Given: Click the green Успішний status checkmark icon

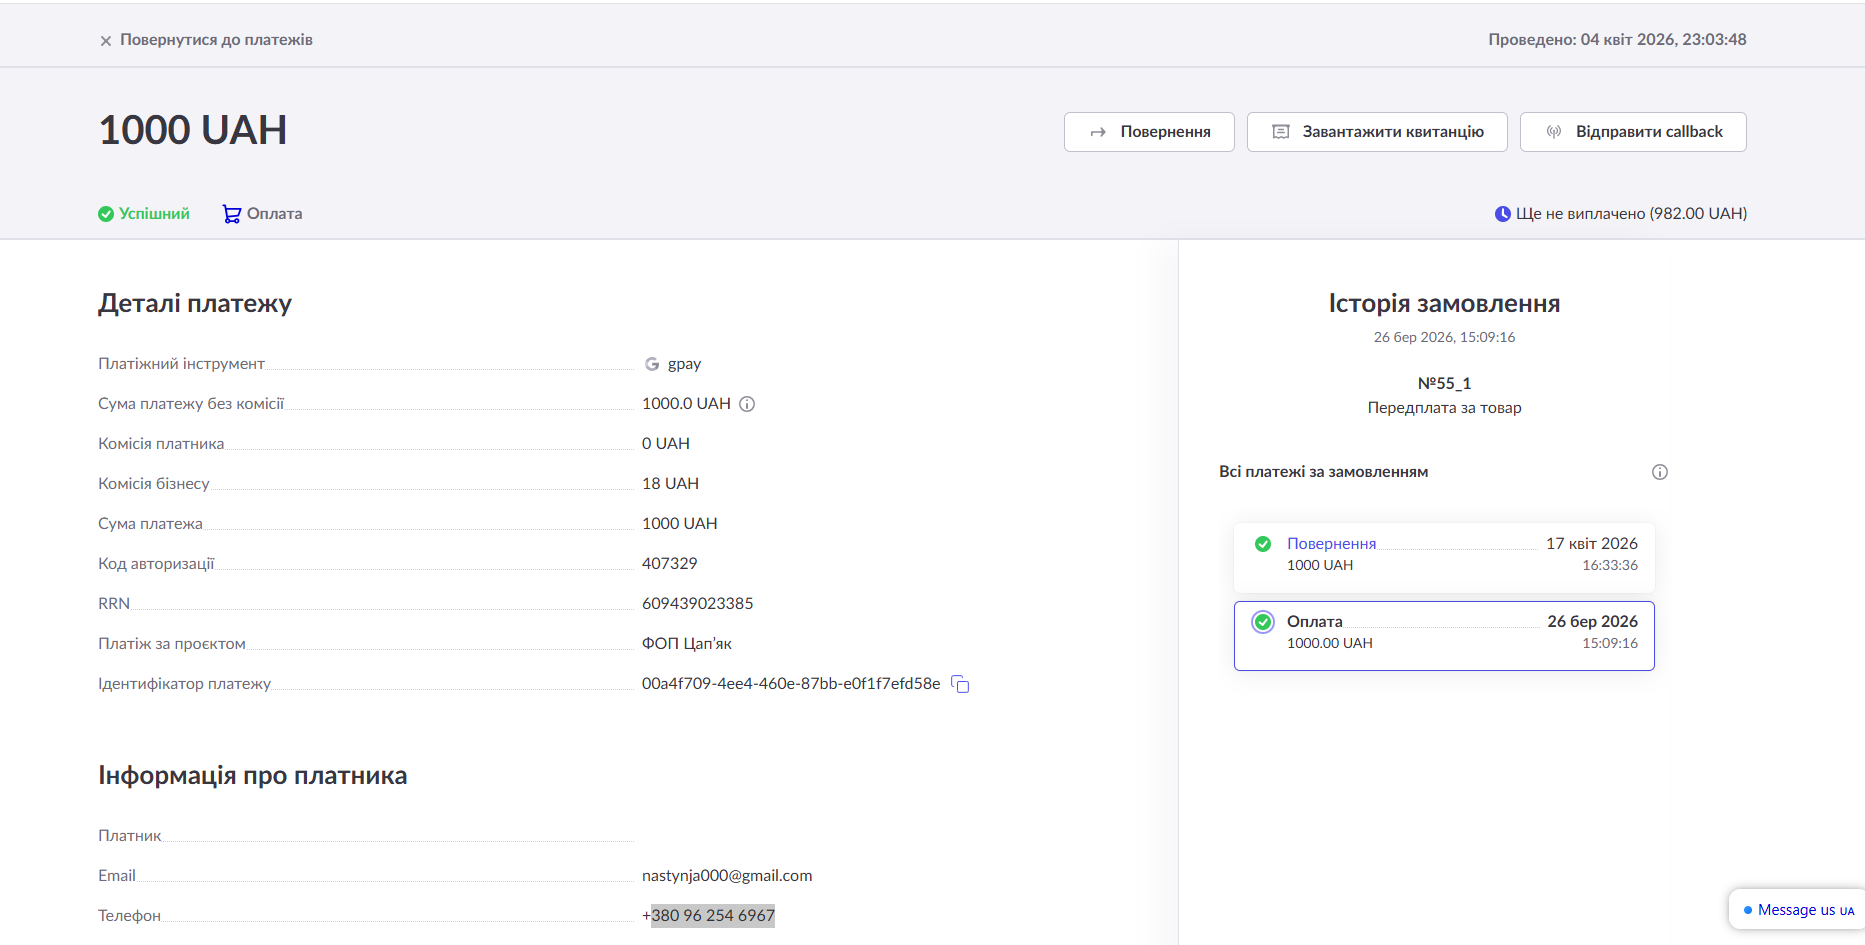Looking at the screenshot, I should point(106,214).
